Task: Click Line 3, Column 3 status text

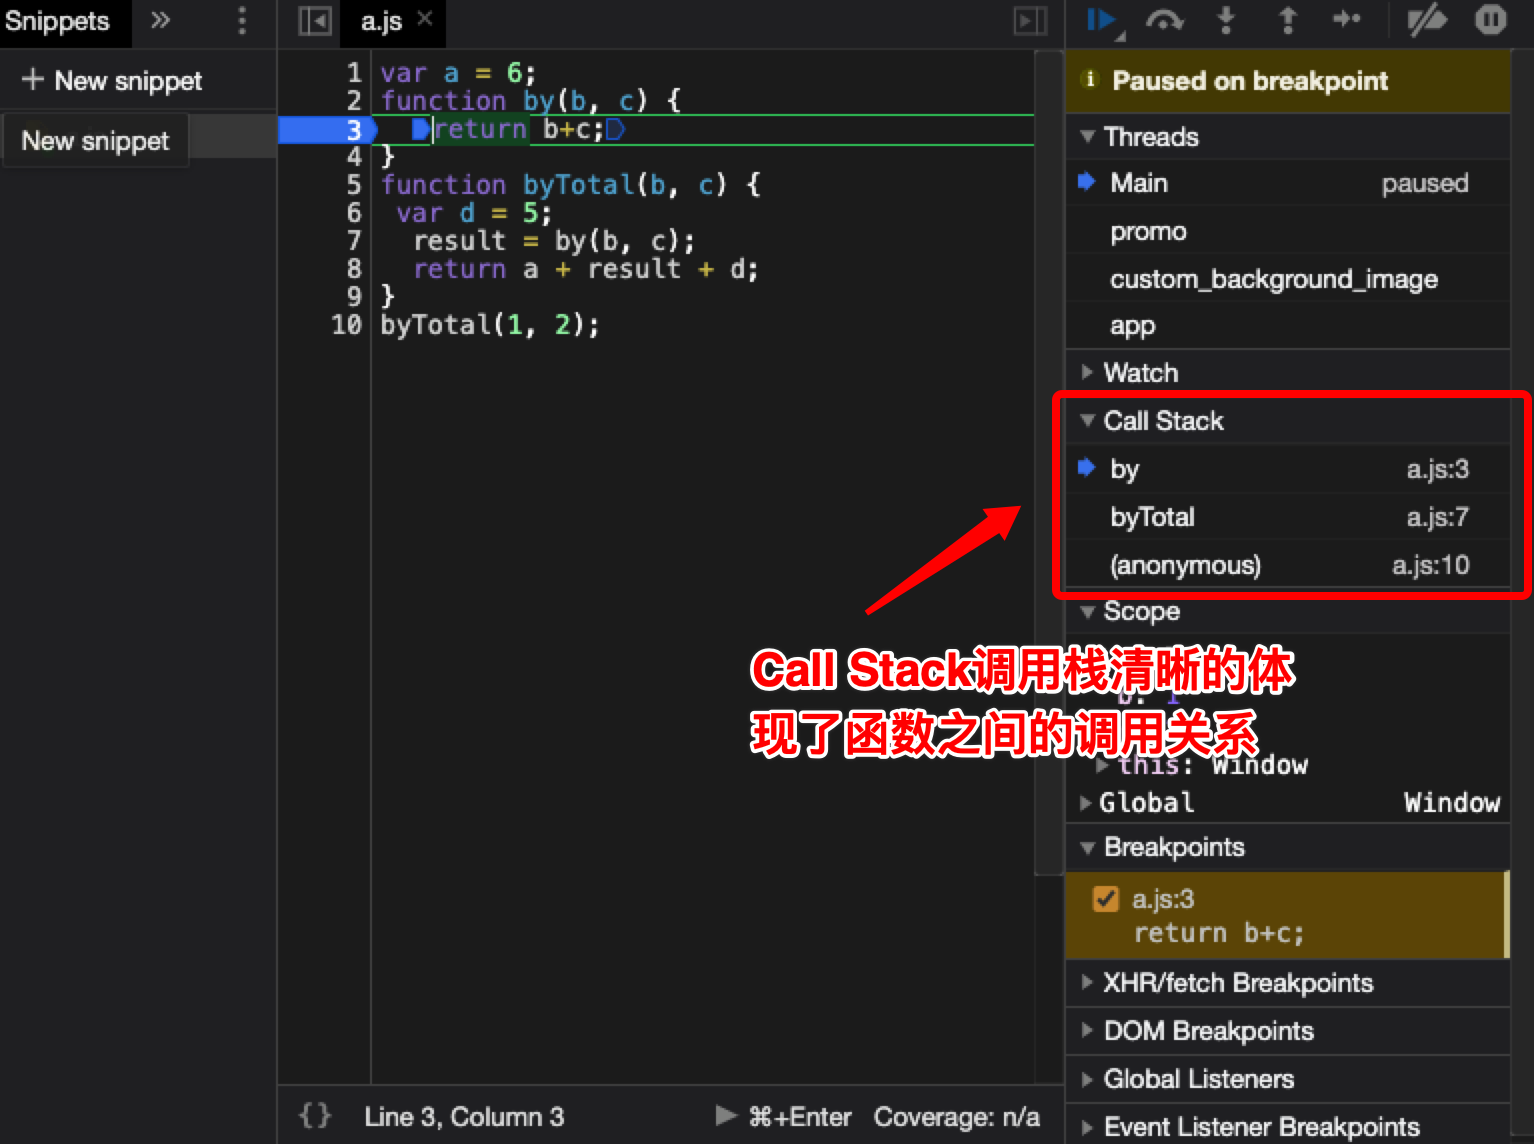Action: coord(464,1116)
